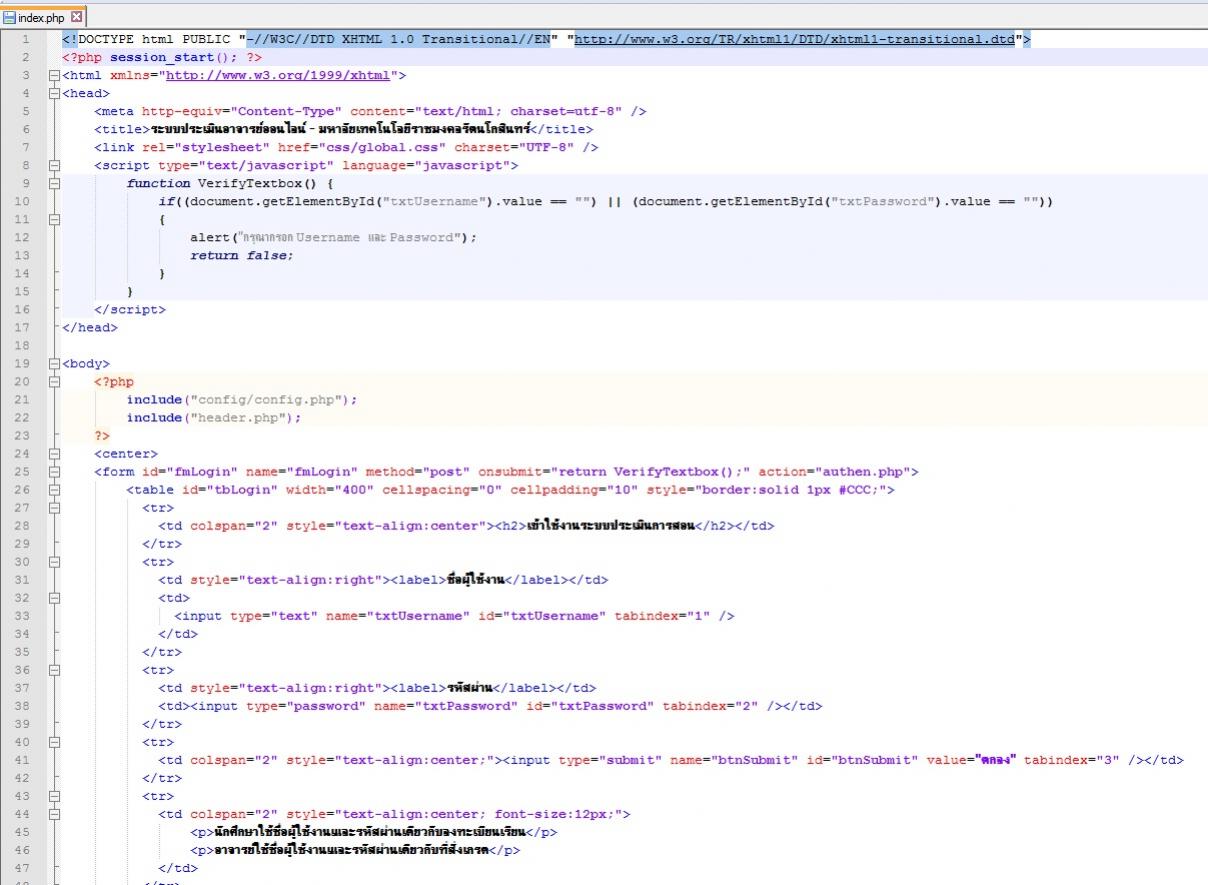
Task: Collapse the html block at line 3
Action: pos(55,75)
